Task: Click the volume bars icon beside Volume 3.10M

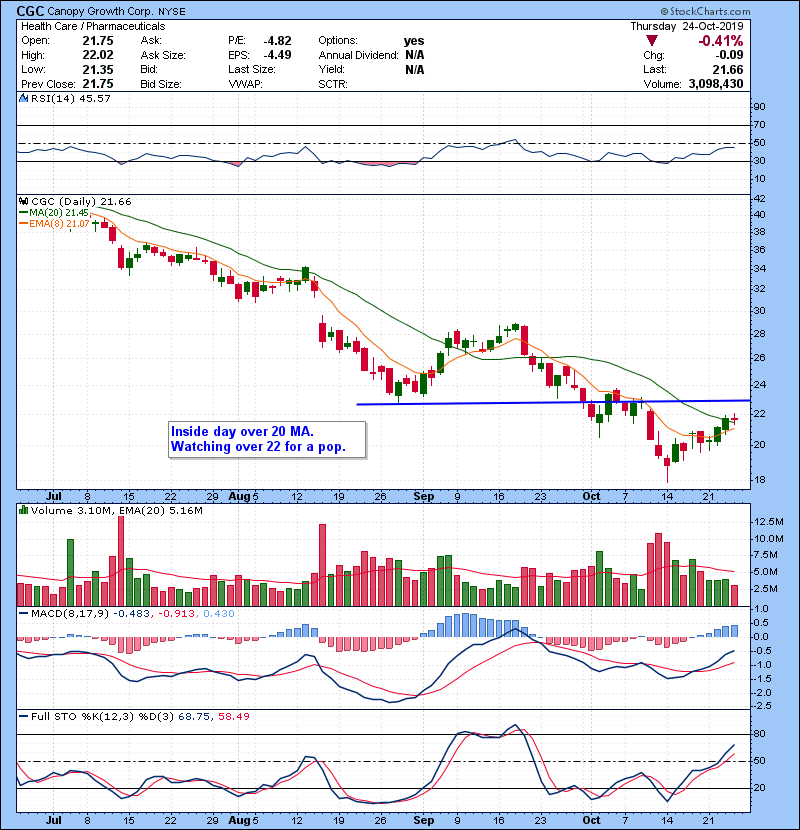Action: pos(23,510)
